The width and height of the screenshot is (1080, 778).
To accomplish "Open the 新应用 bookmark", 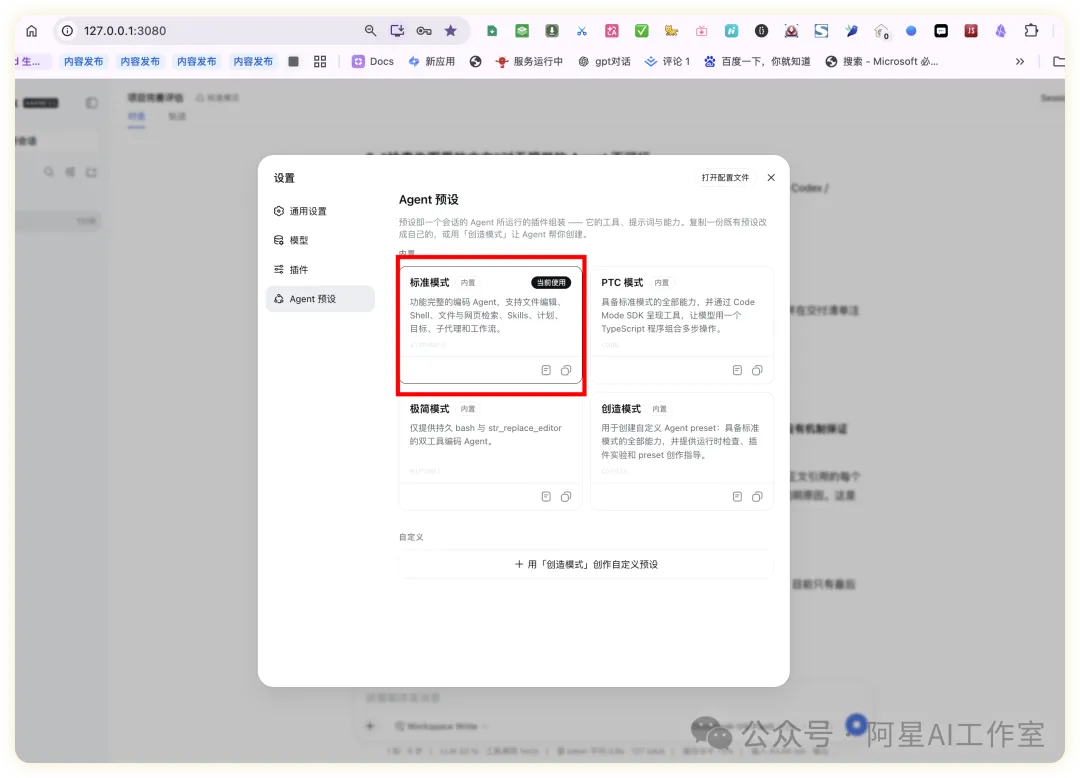I will click(432, 61).
